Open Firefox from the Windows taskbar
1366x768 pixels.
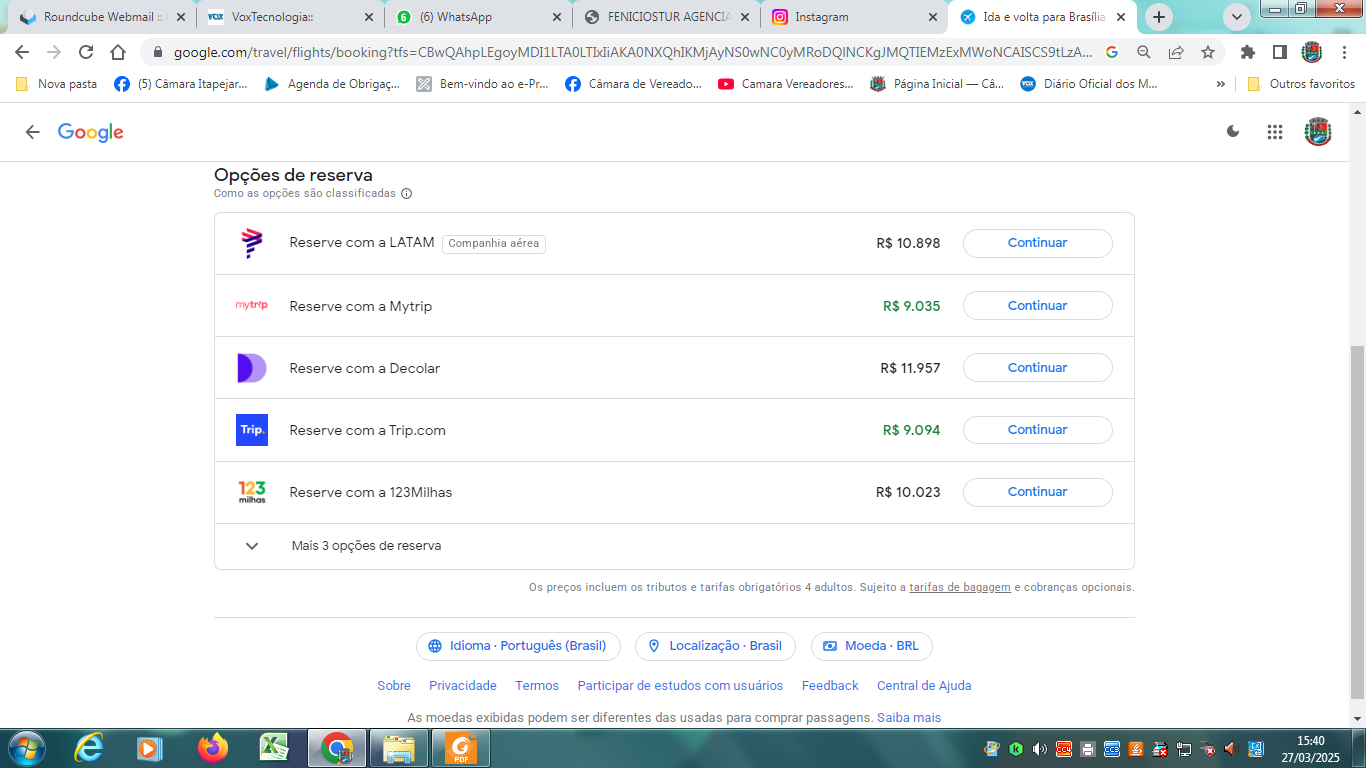click(x=212, y=748)
